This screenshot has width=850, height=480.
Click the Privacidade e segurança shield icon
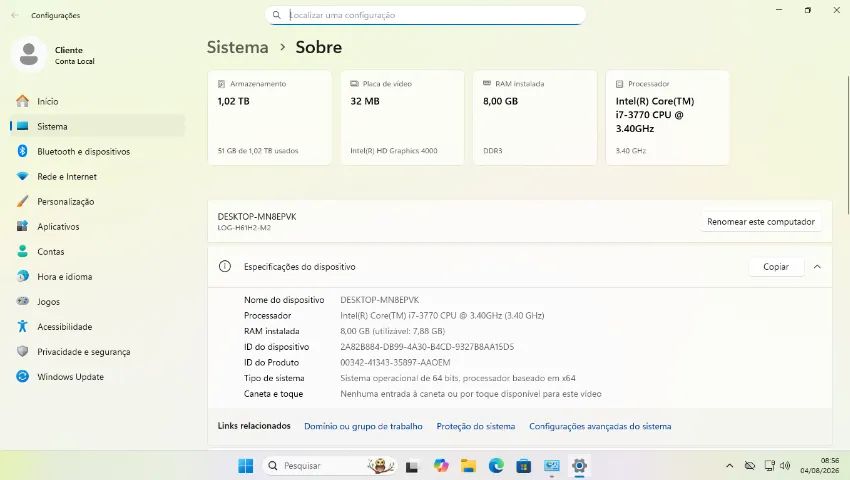tap(22, 351)
